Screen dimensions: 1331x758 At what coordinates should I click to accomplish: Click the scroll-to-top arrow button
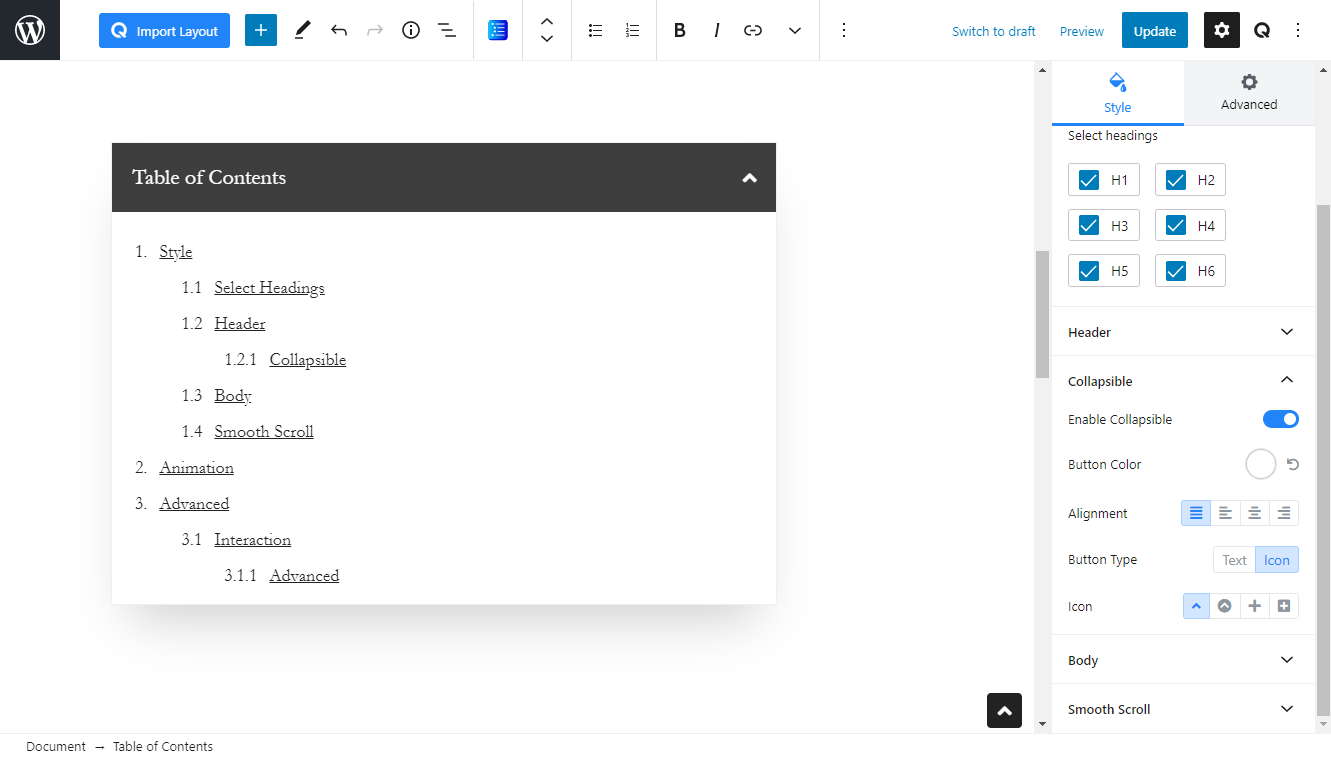(x=1004, y=710)
